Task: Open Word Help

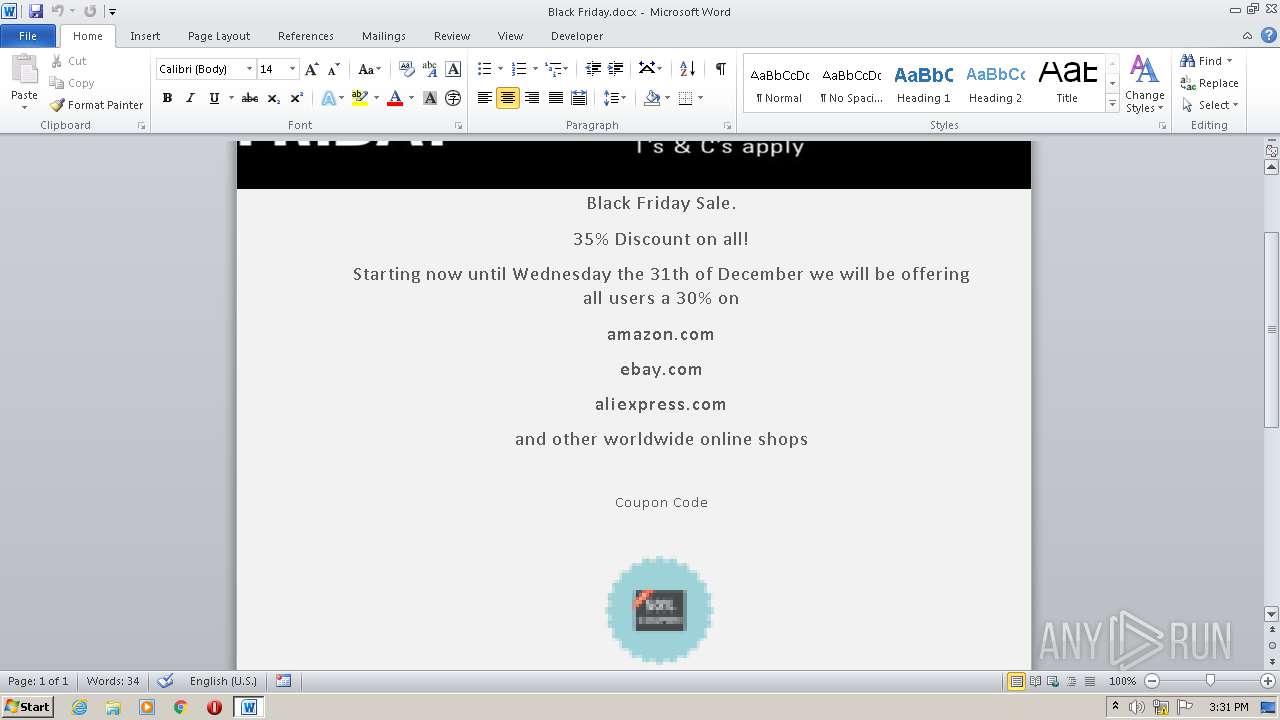Action: tap(1269, 35)
